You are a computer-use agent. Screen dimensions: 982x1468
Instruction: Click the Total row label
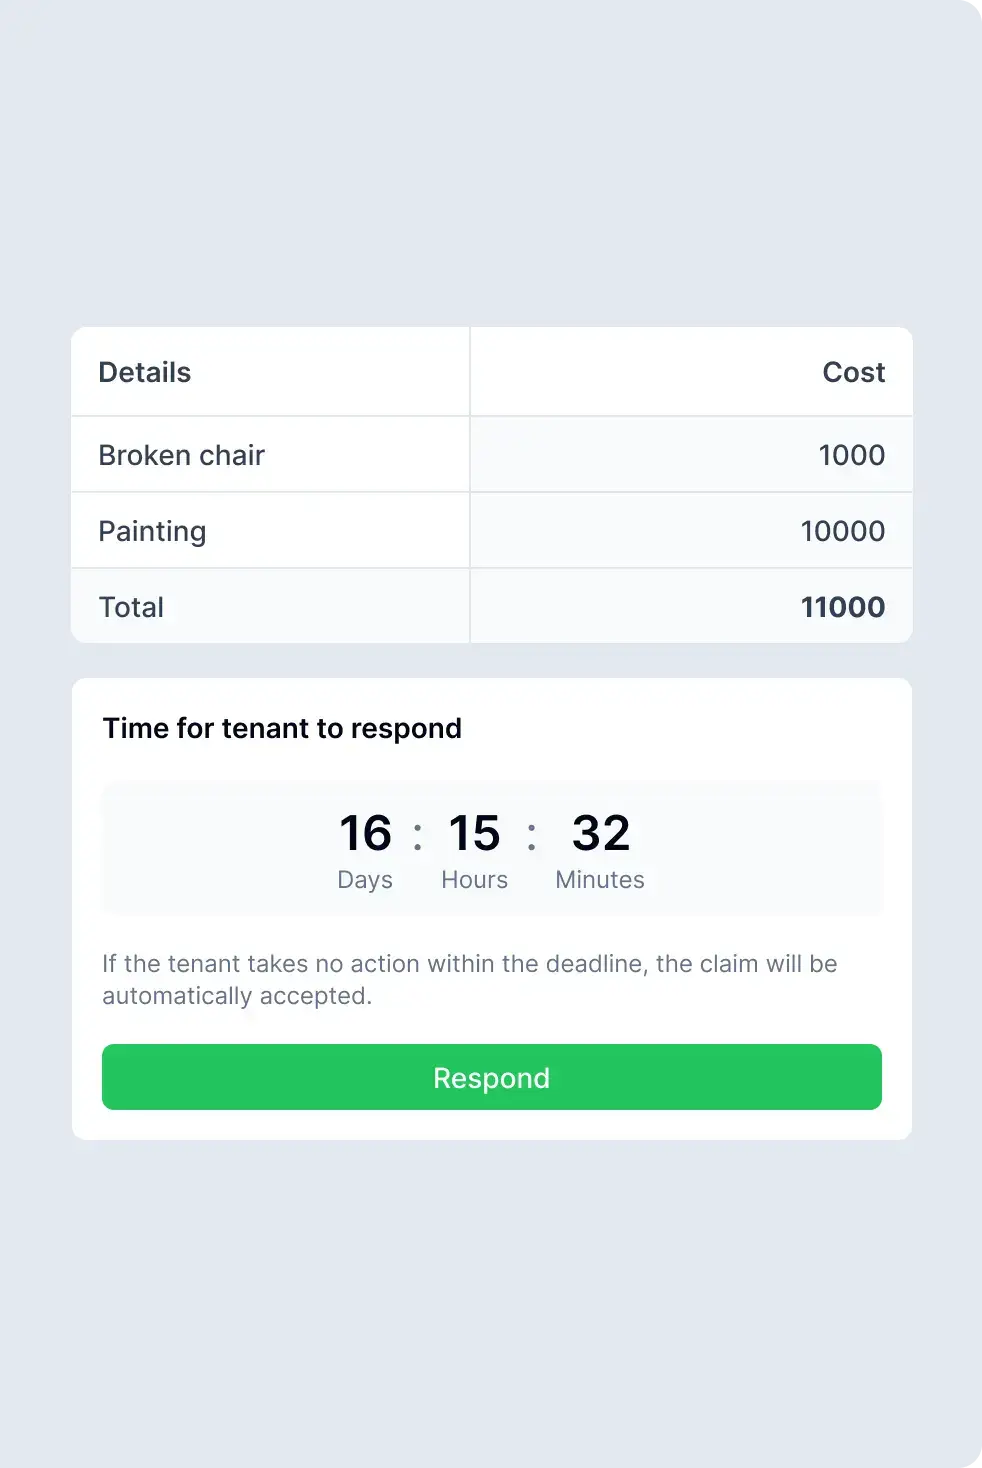131,607
